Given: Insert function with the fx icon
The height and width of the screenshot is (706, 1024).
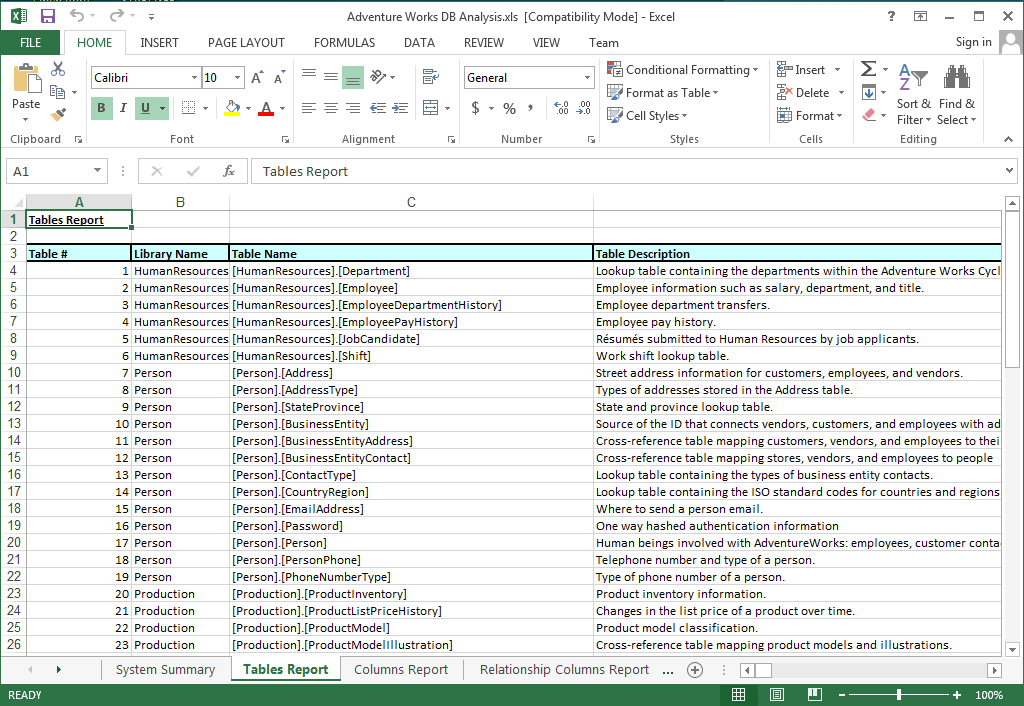Looking at the screenshot, I should pos(229,171).
